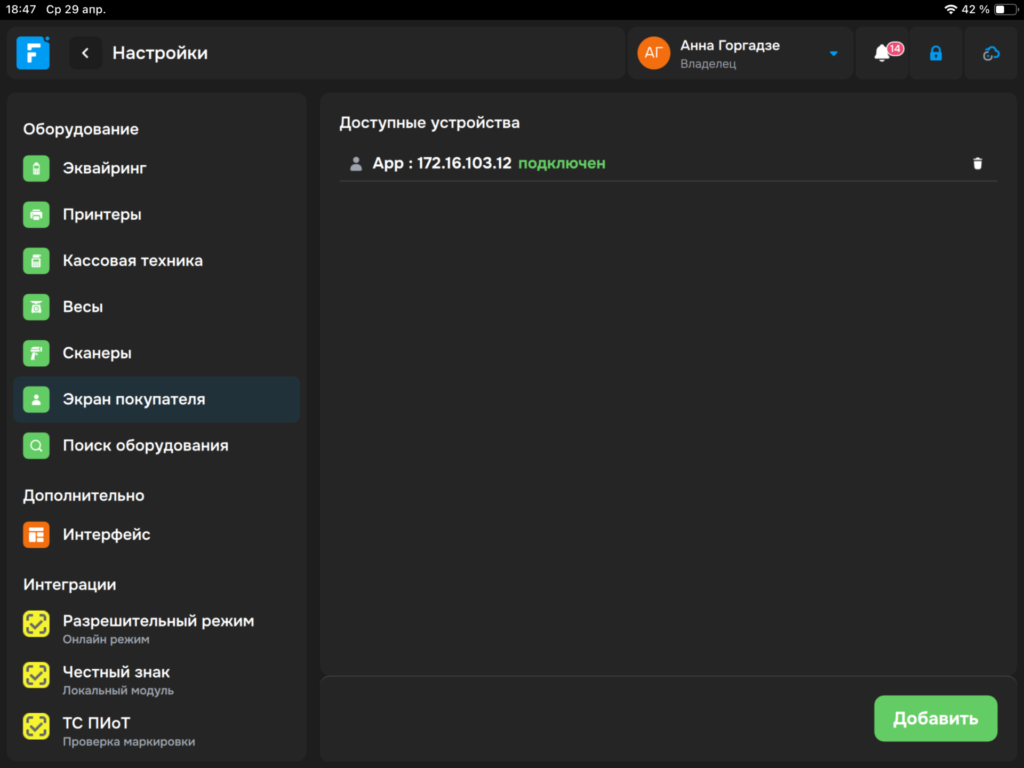Tap the 18:47 clock in status bar
The image size is (1024, 768).
click(21, 9)
